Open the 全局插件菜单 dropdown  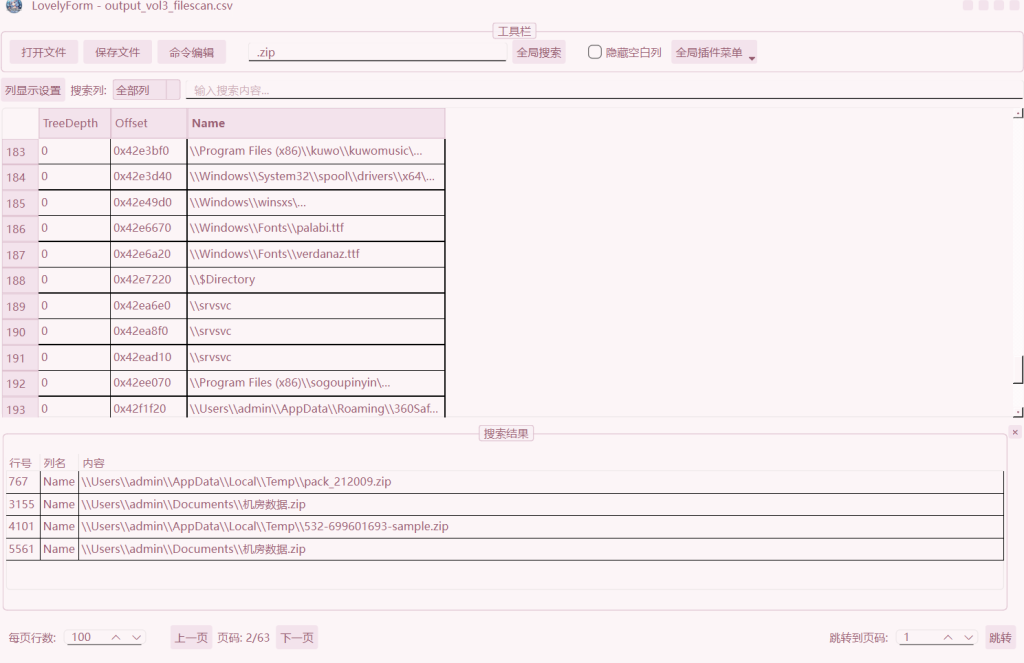(x=714, y=52)
